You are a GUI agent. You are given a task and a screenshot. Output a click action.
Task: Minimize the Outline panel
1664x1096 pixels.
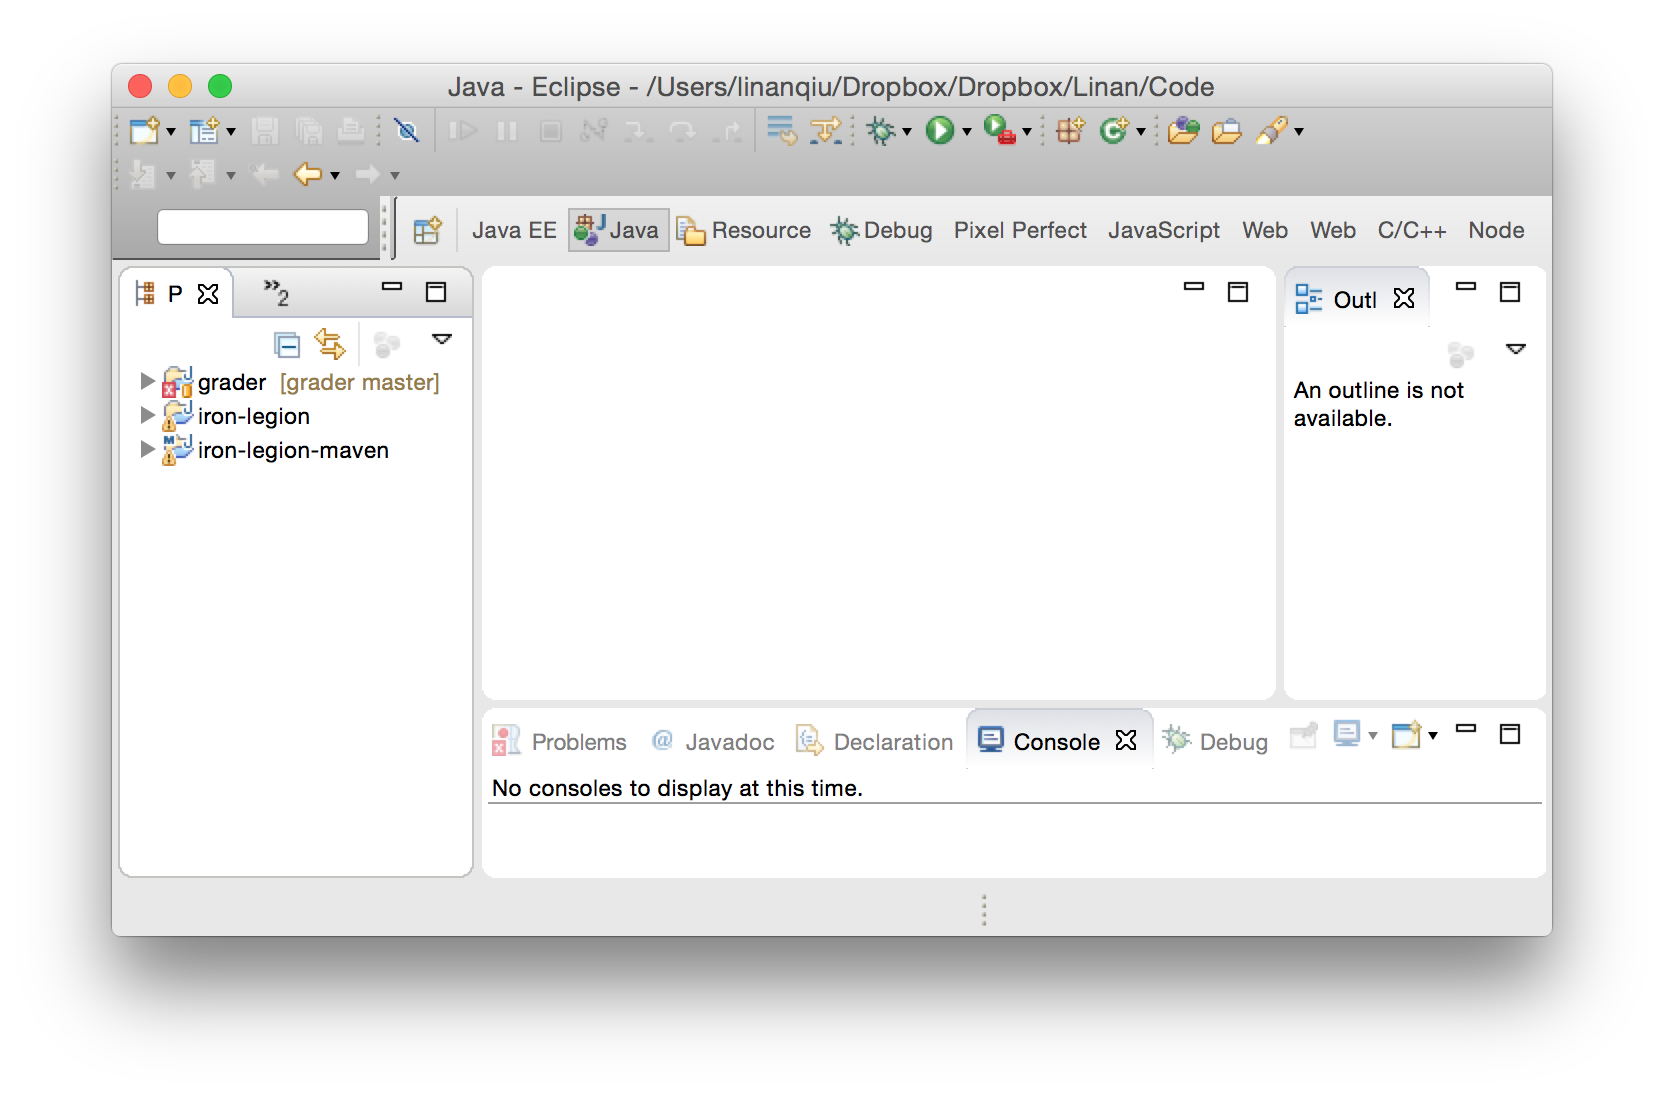[x=1466, y=286]
